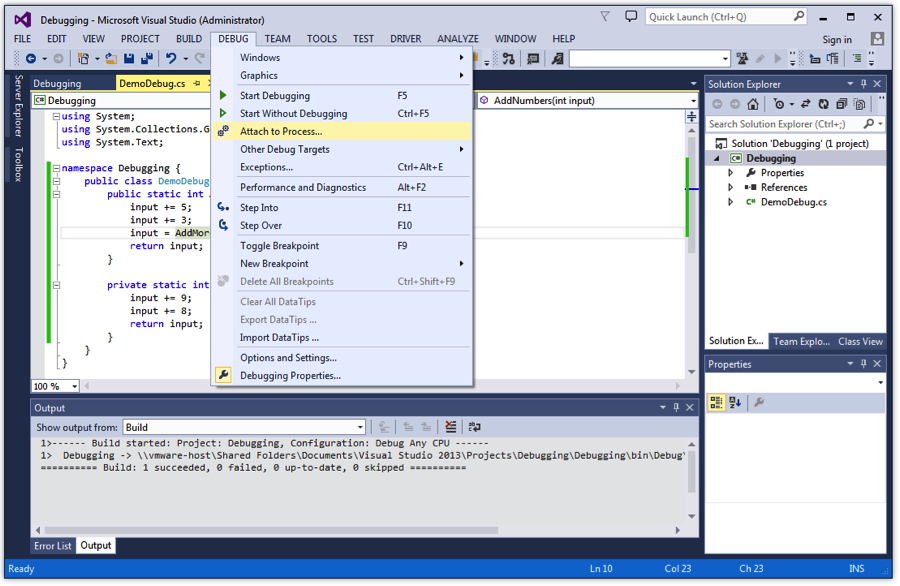Viewport: 900px width, 586px height.
Task: Click Collapse All icon in Solution Explorer
Action: pos(841,104)
